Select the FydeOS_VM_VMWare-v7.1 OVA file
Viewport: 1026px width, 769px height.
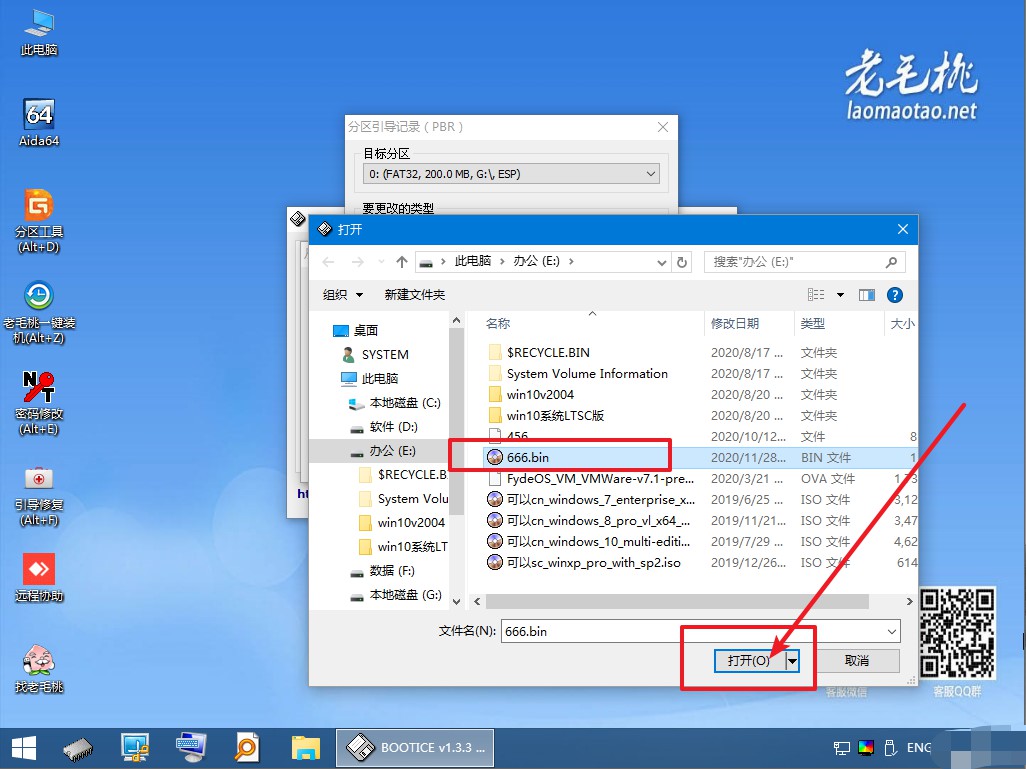pos(600,478)
